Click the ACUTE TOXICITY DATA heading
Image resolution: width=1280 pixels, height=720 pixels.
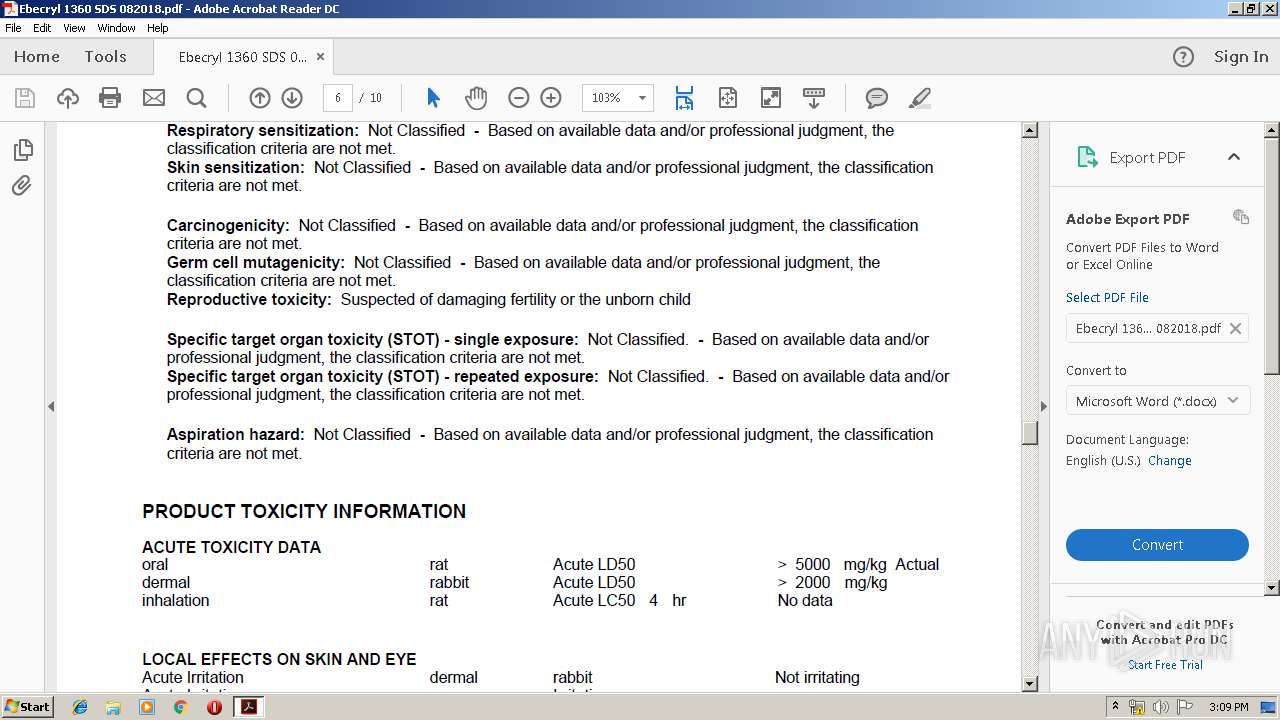point(231,547)
